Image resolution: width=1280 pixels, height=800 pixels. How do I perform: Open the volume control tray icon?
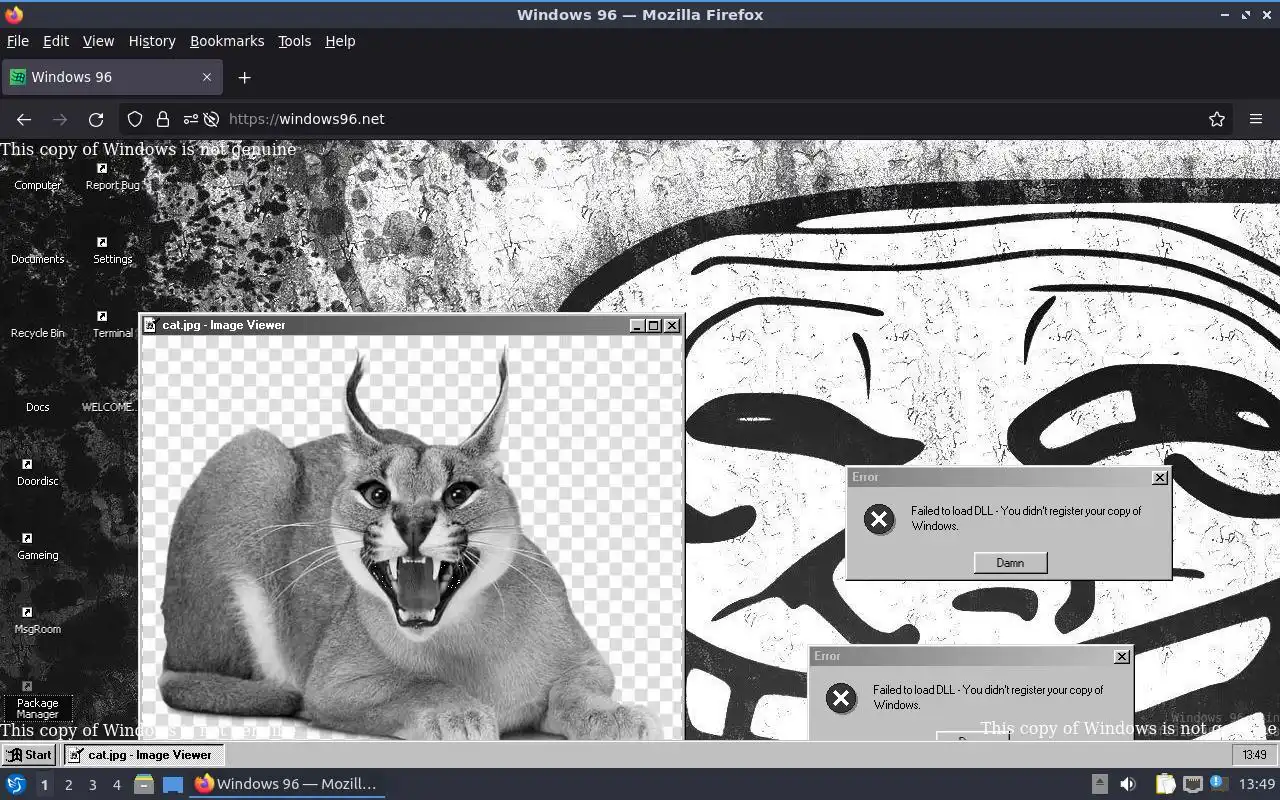pos(1128,784)
